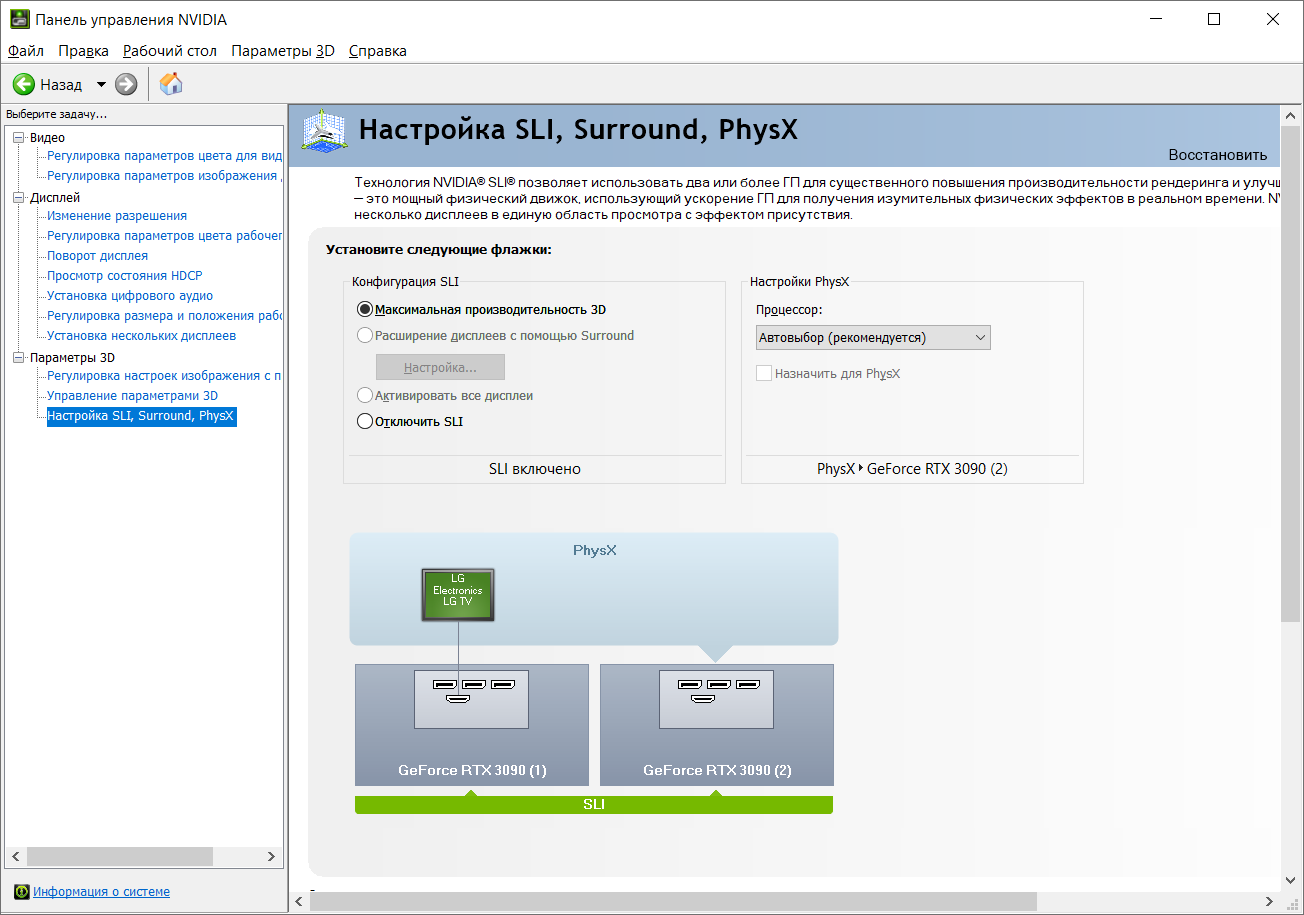This screenshot has height=915, width=1304.
Task: Open 'Регулировка параметров цвета рабочего стола' task
Action: [165, 236]
